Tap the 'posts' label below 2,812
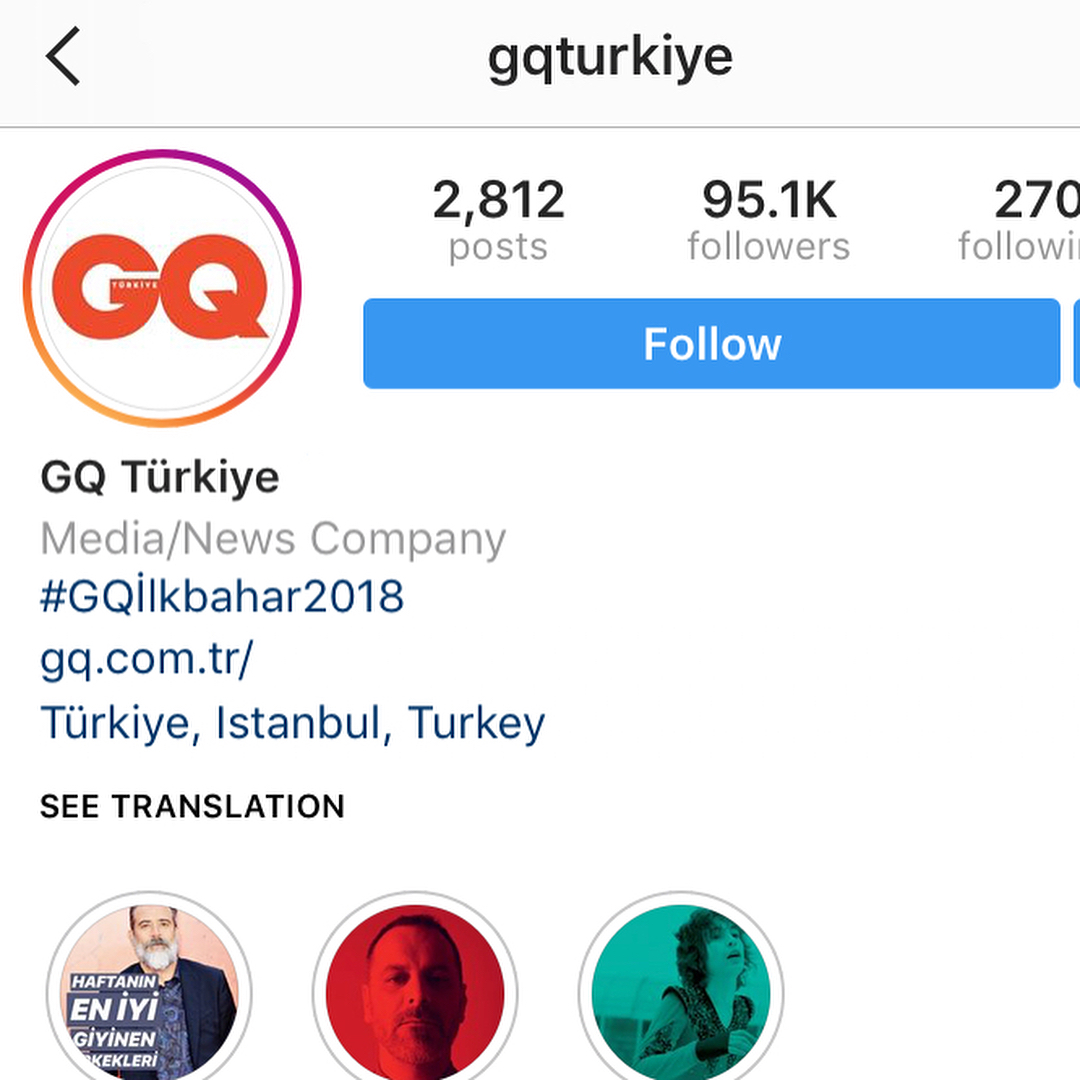 (x=498, y=247)
